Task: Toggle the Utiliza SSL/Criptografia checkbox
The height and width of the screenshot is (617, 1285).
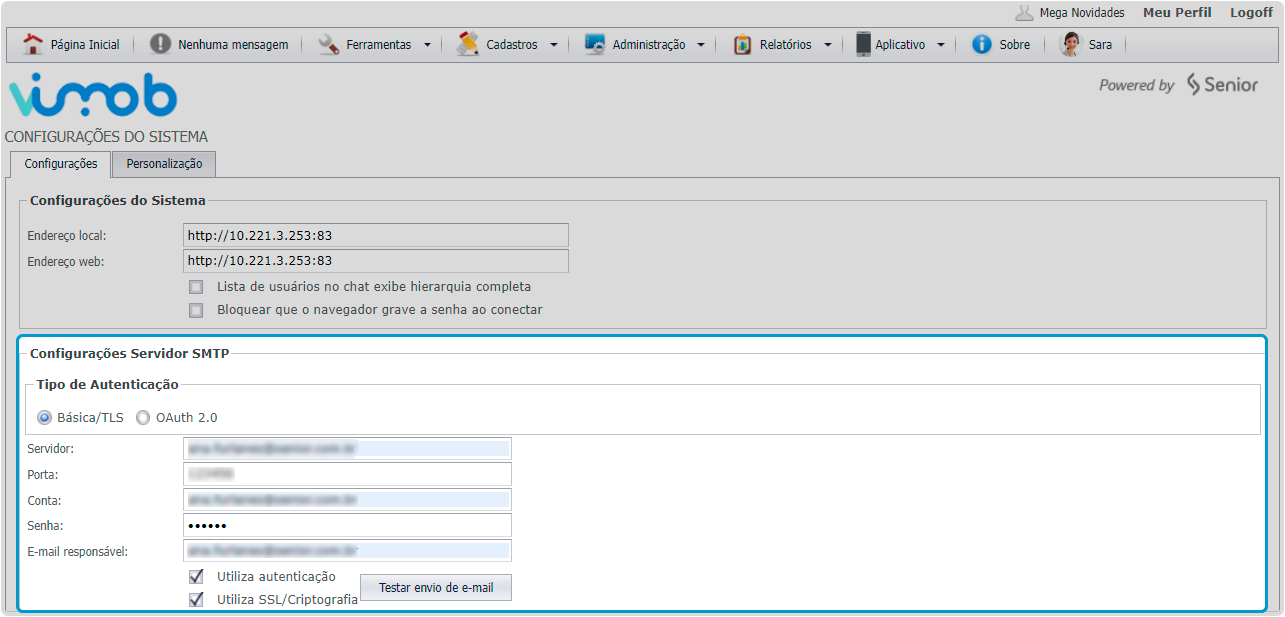Action: pos(196,600)
